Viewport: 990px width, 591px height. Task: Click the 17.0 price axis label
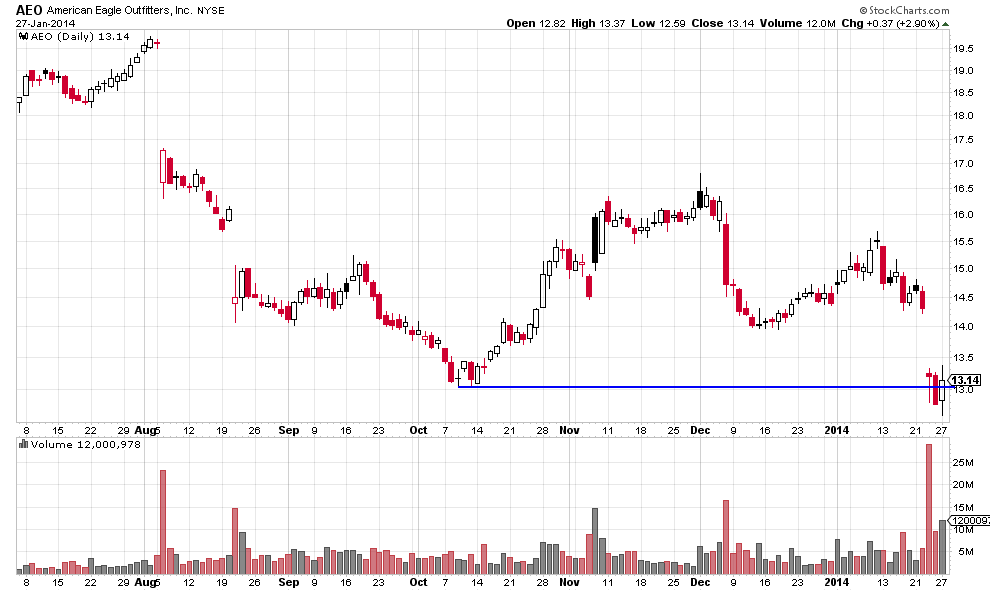pyautogui.click(x=963, y=164)
